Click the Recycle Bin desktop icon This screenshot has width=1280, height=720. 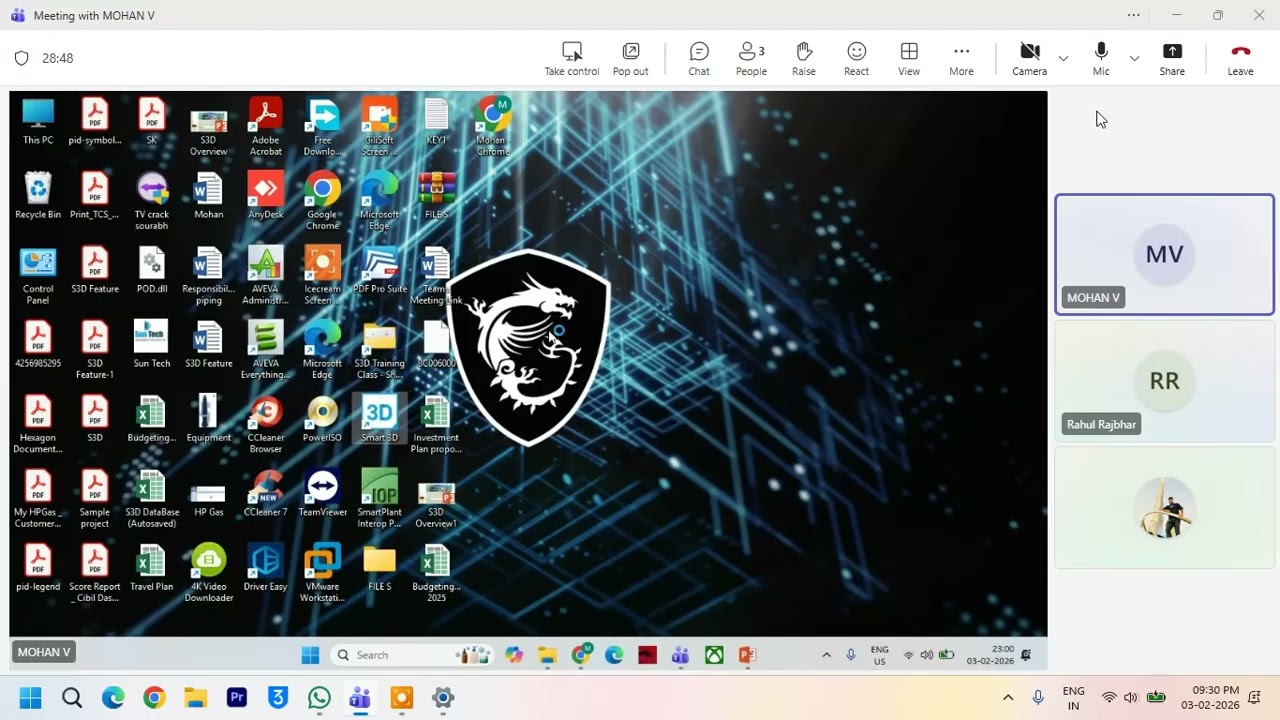click(x=38, y=195)
